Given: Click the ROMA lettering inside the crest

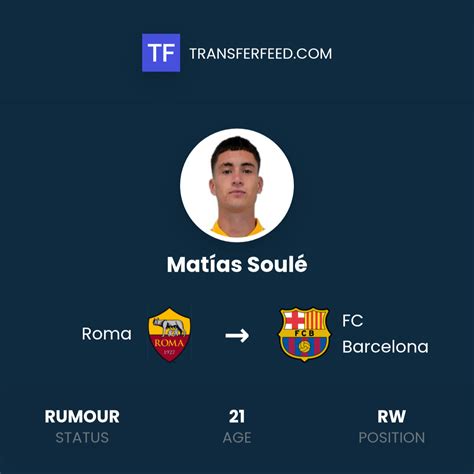Looking at the screenshot, I should [169, 343].
